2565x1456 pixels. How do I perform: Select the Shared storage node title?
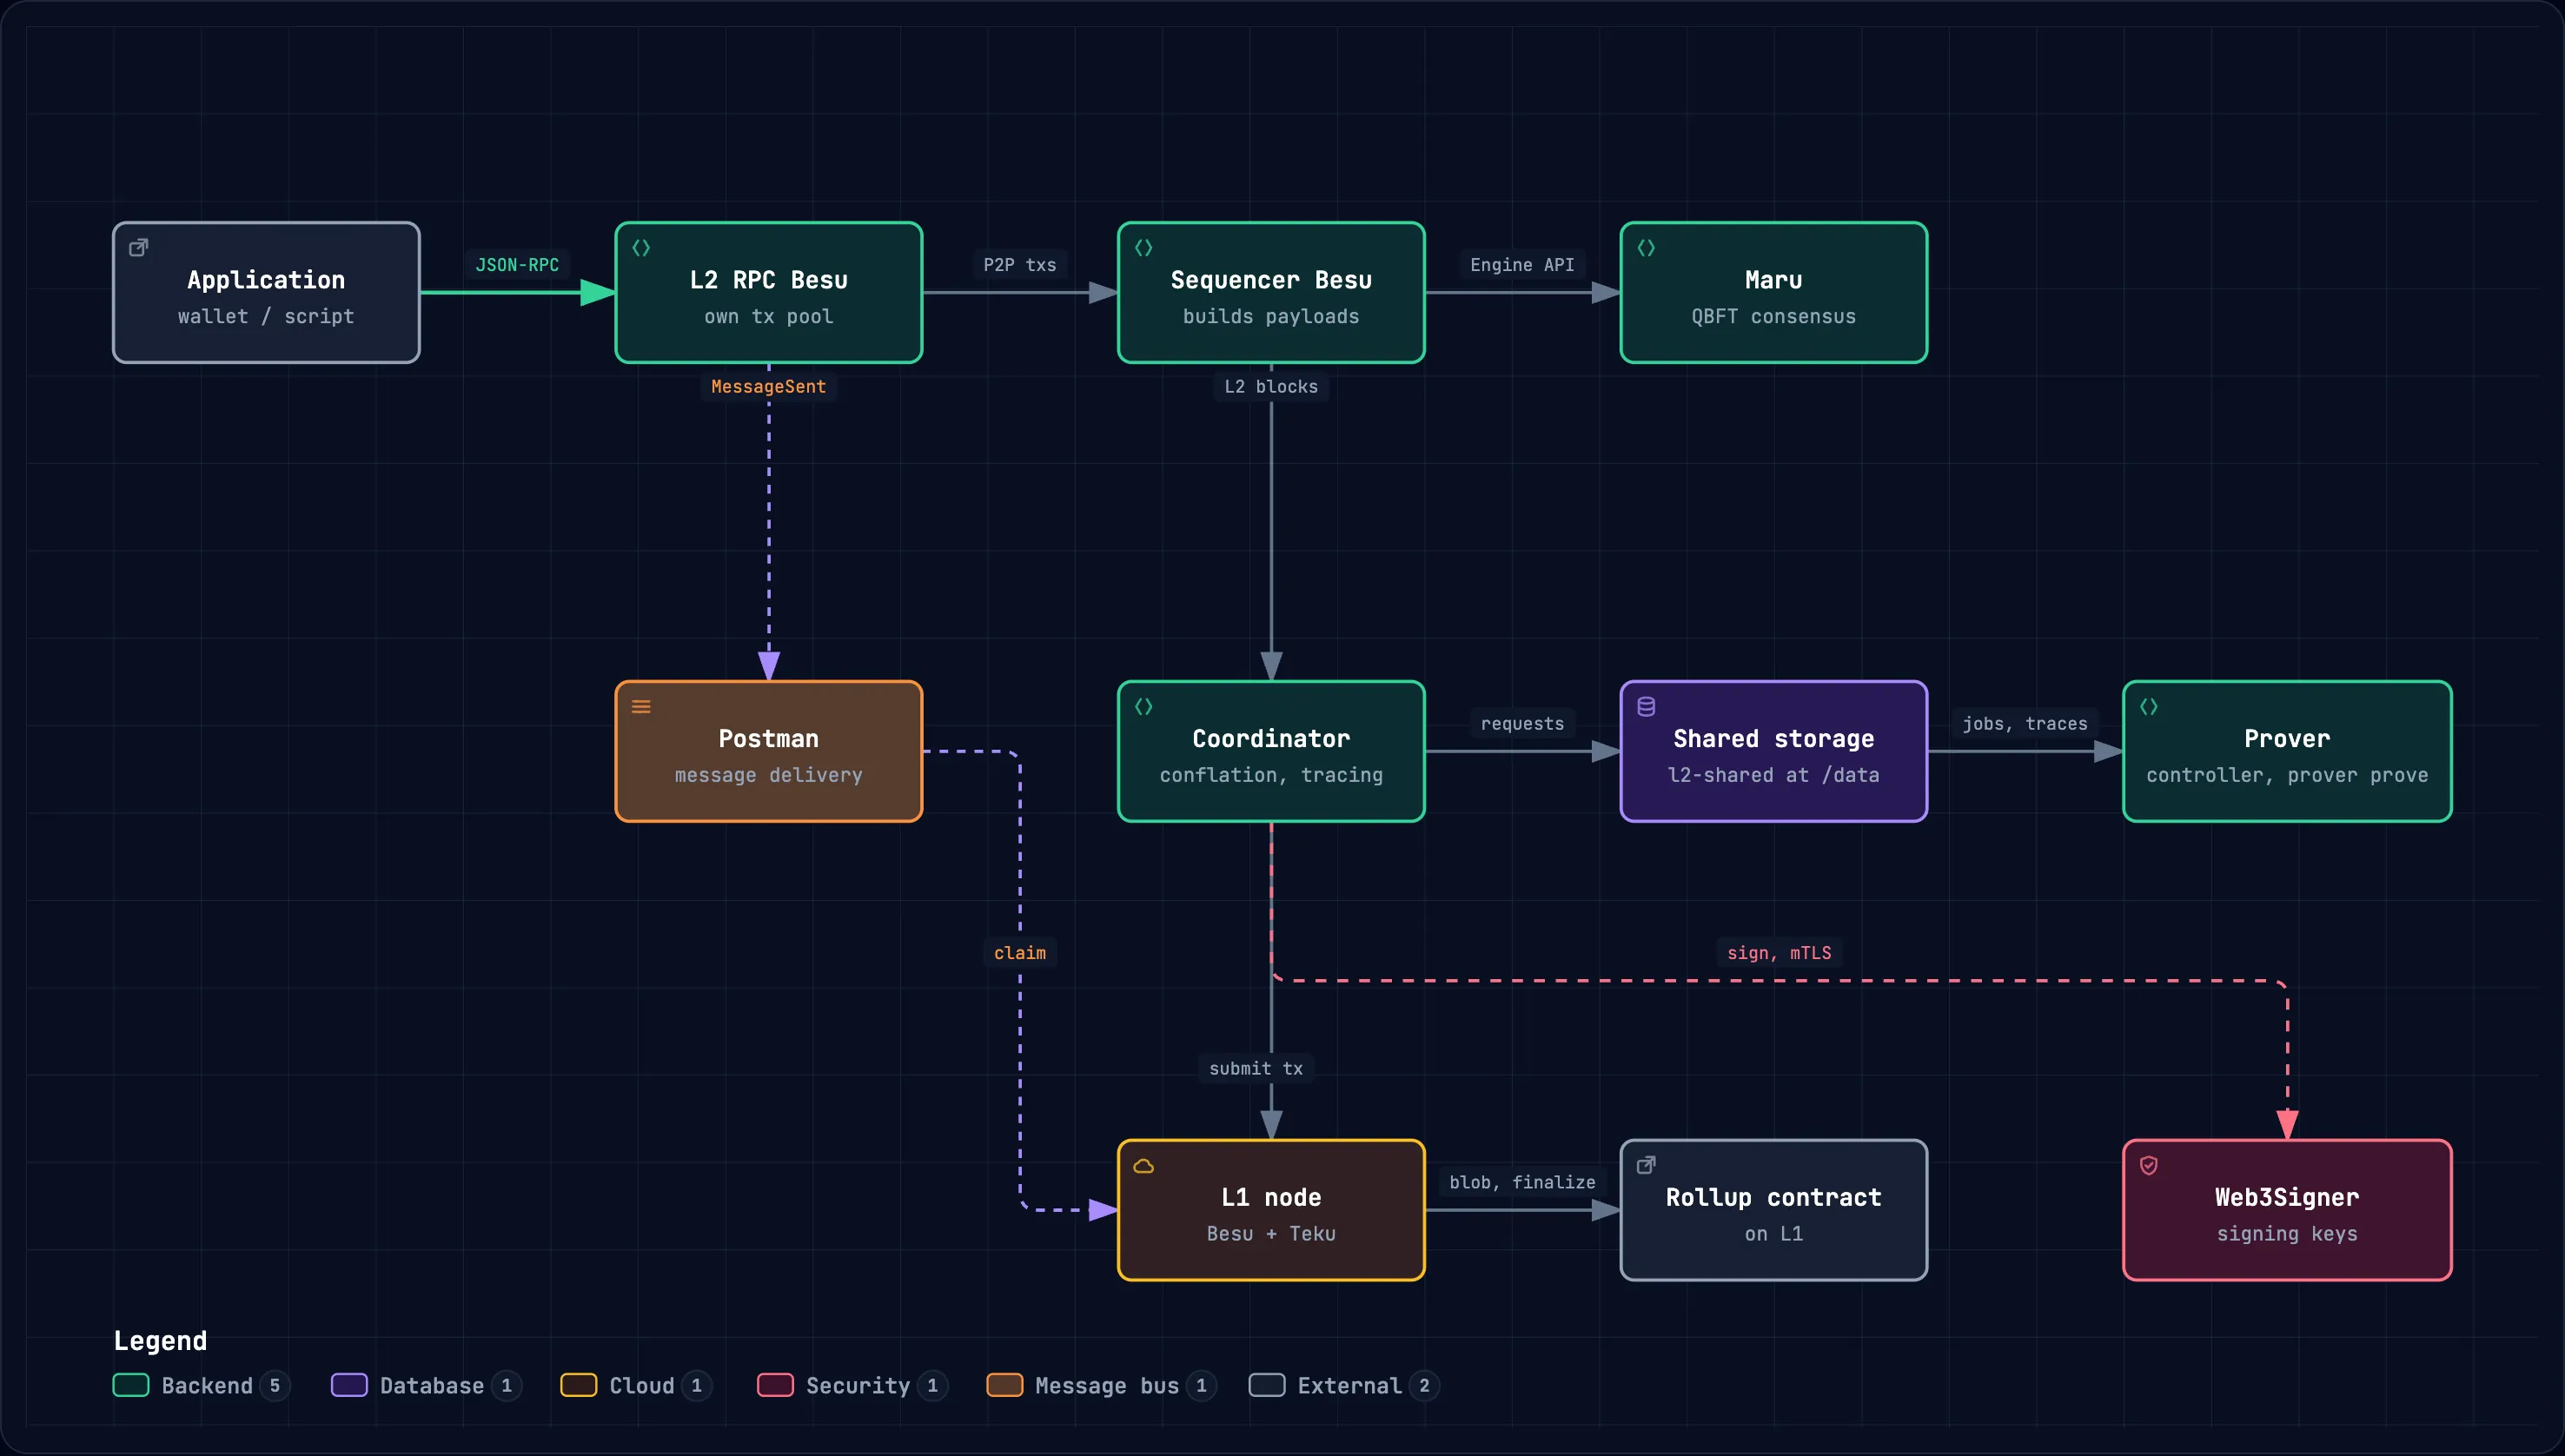click(1774, 739)
